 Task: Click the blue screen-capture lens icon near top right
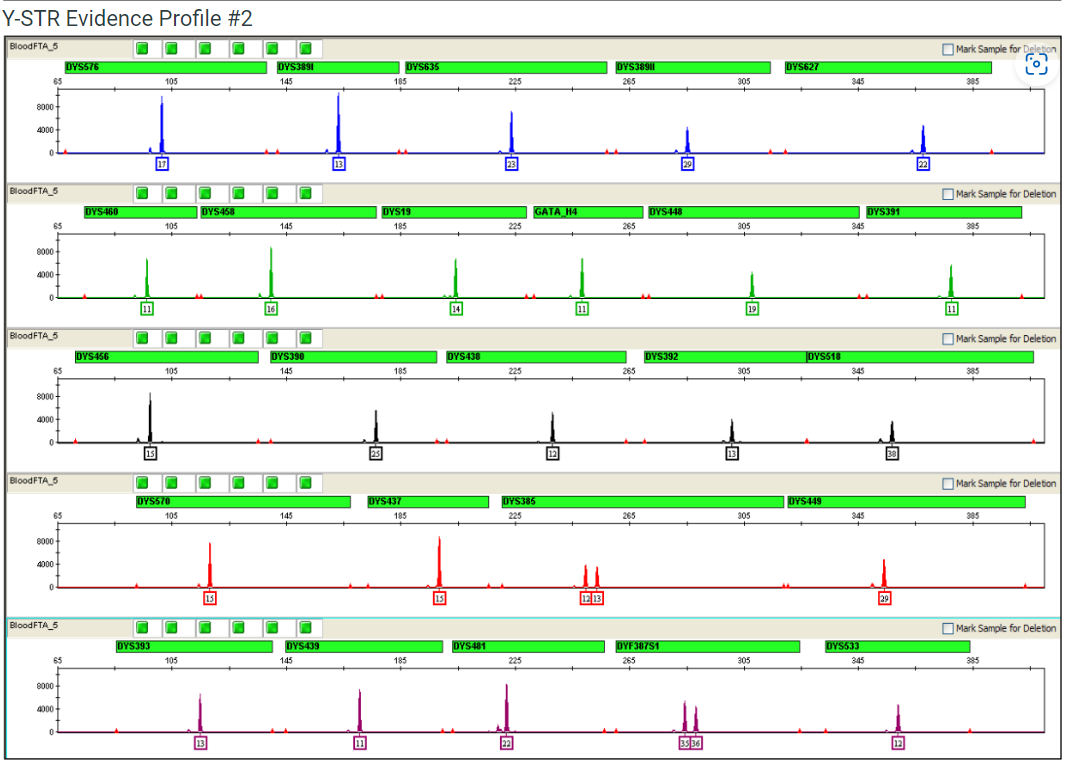click(x=1037, y=63)
